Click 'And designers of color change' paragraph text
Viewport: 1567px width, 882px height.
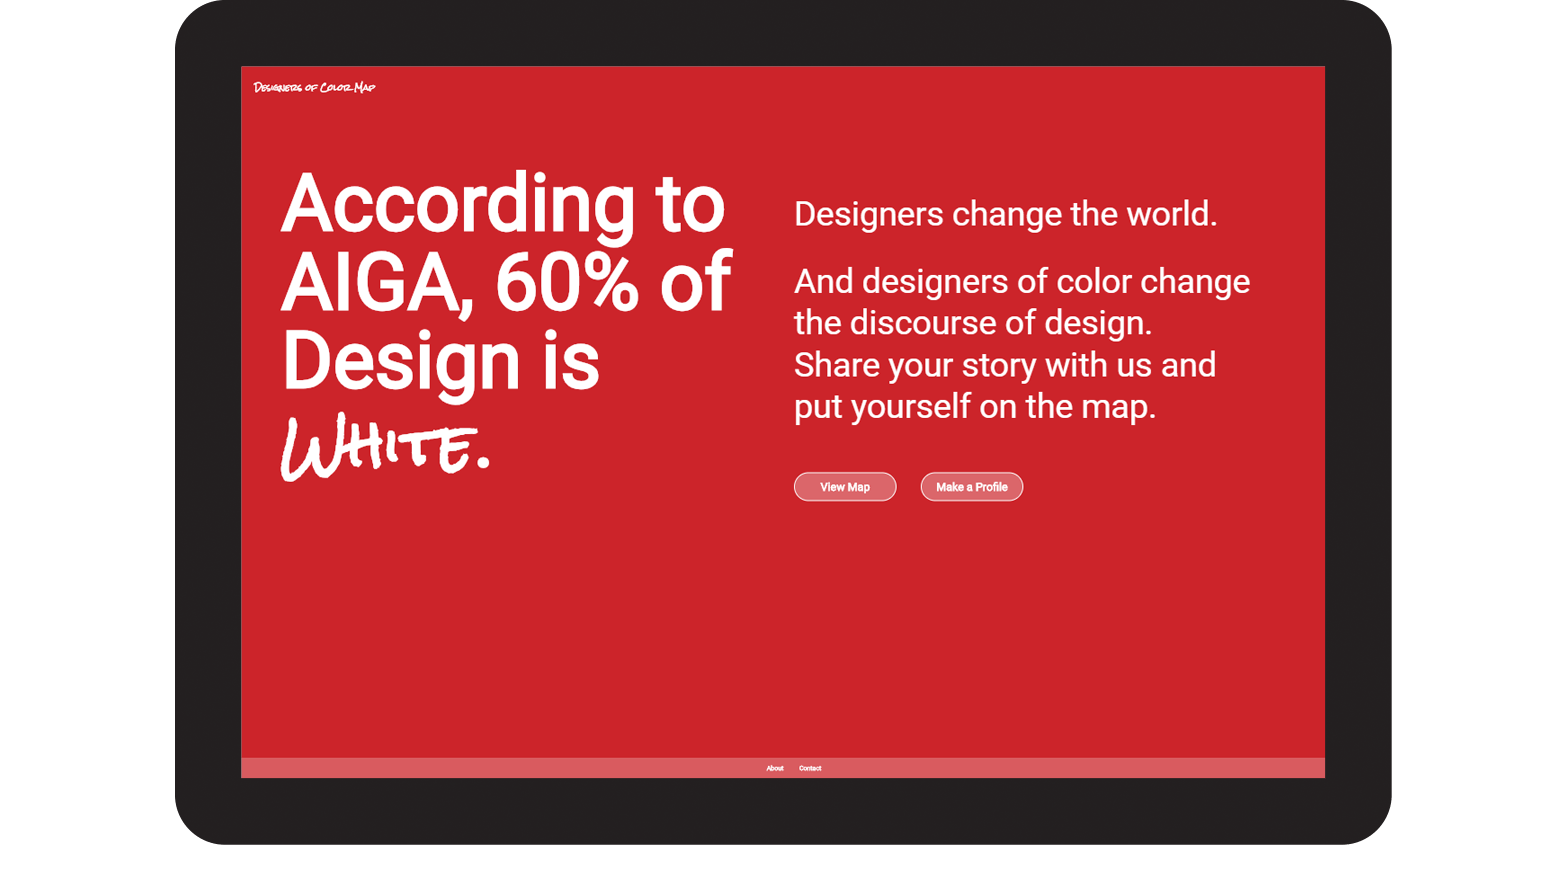1022,282
